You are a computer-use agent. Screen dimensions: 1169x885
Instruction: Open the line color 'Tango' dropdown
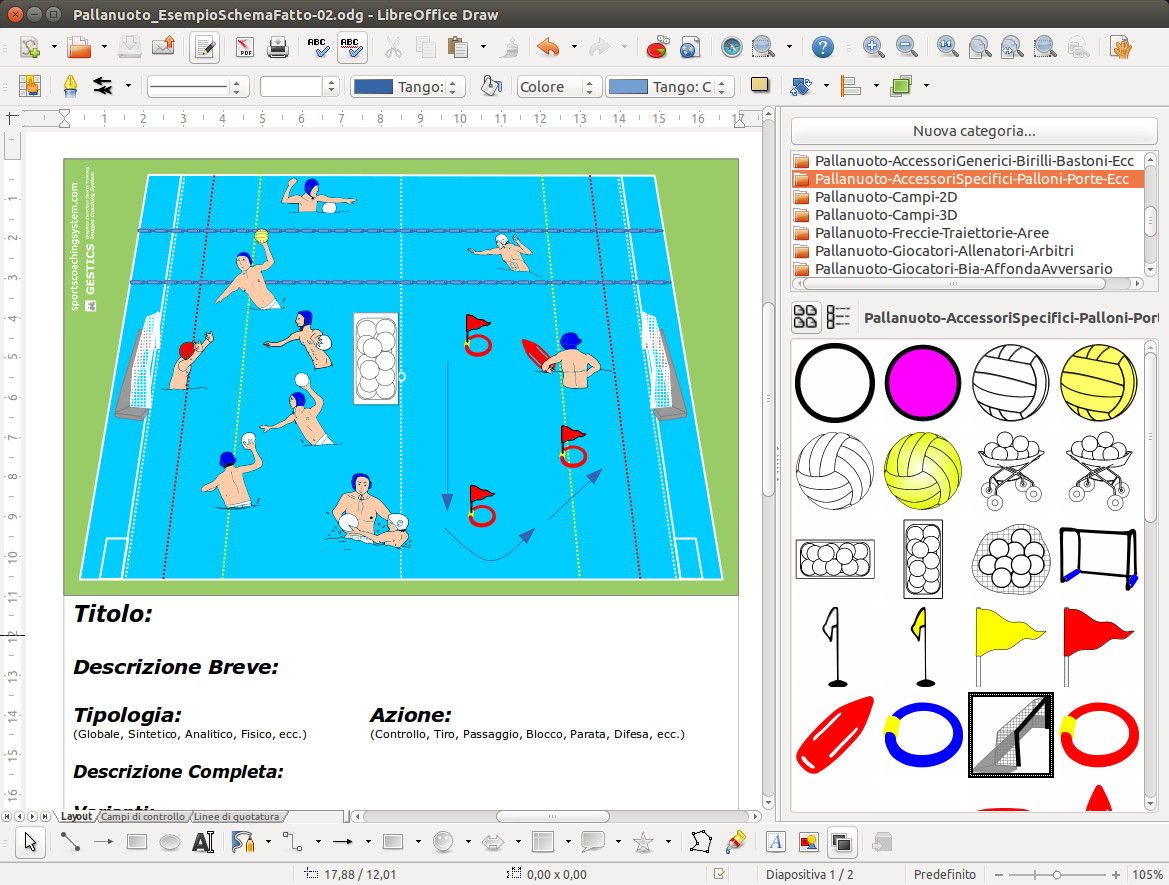click(x=408, y=87)
